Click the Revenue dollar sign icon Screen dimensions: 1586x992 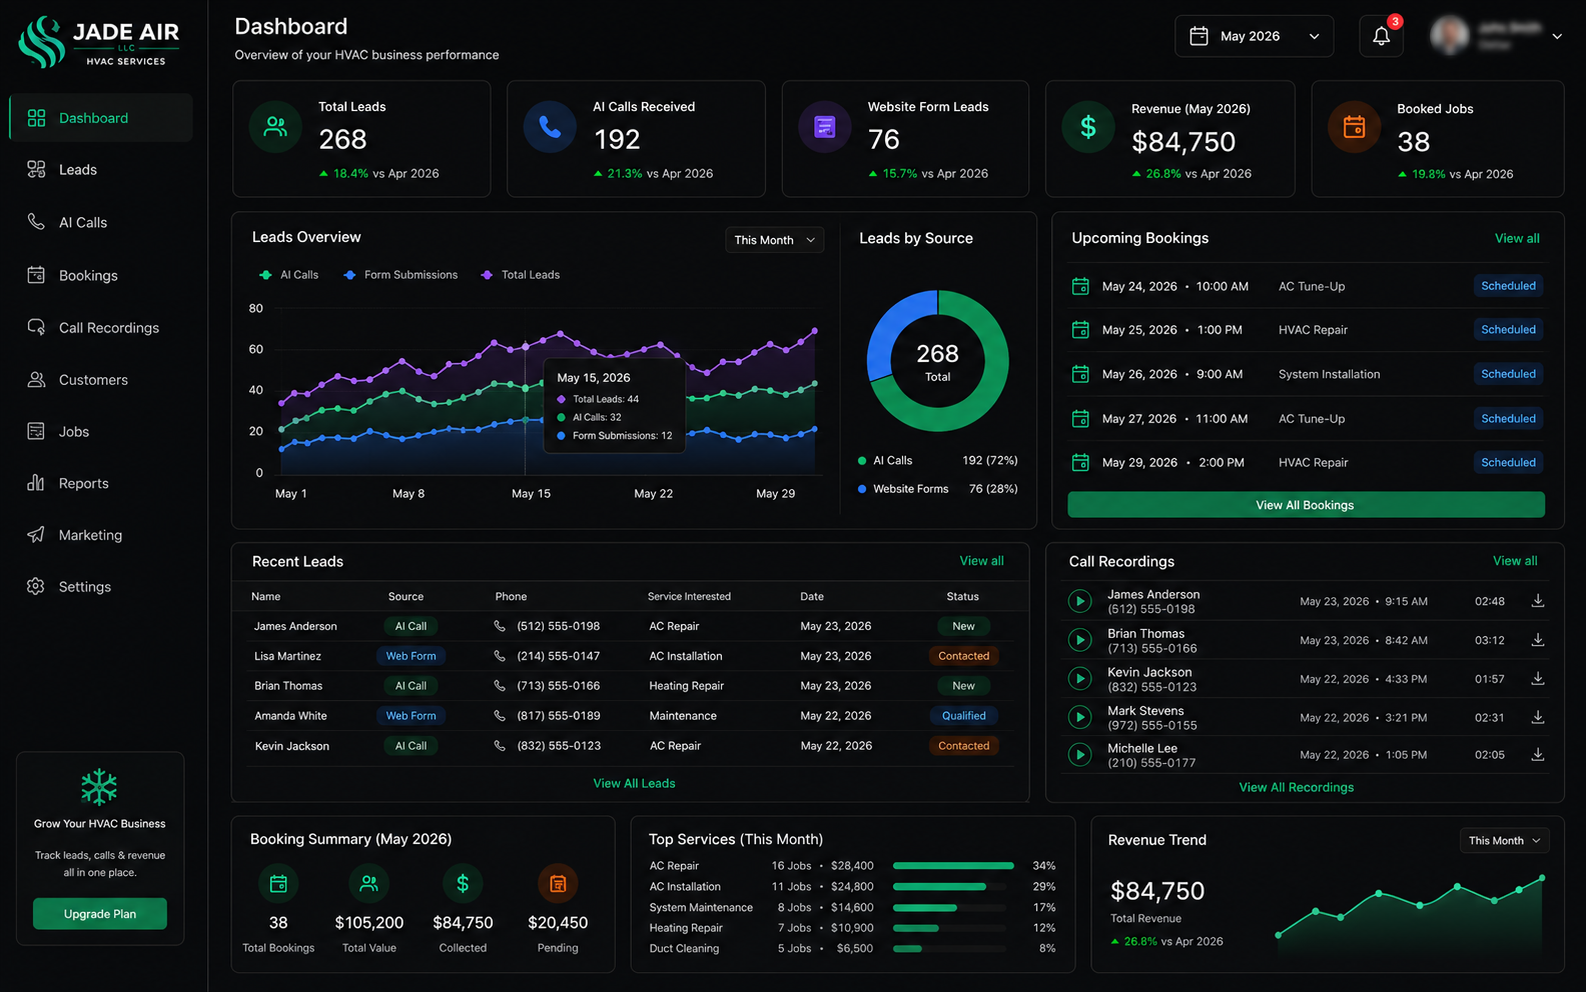tap(1088, 127)
